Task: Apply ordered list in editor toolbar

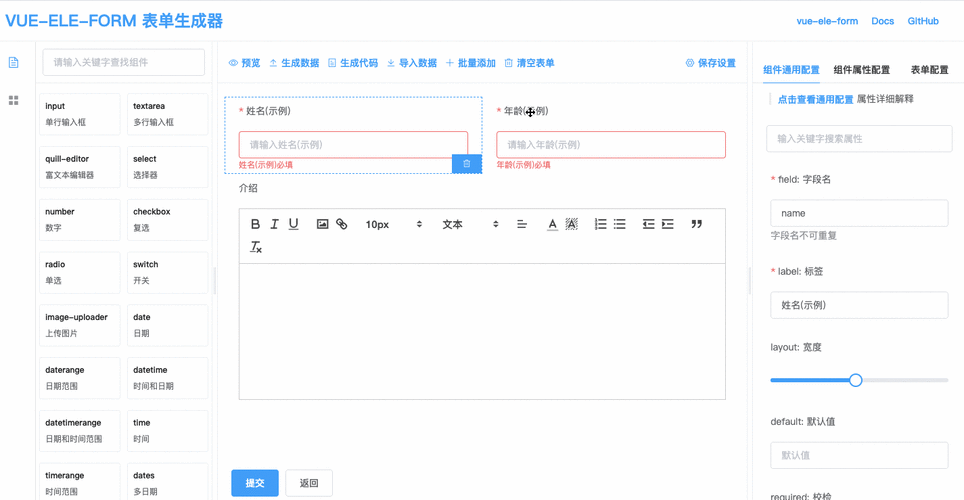Action: tap(601, 224)
